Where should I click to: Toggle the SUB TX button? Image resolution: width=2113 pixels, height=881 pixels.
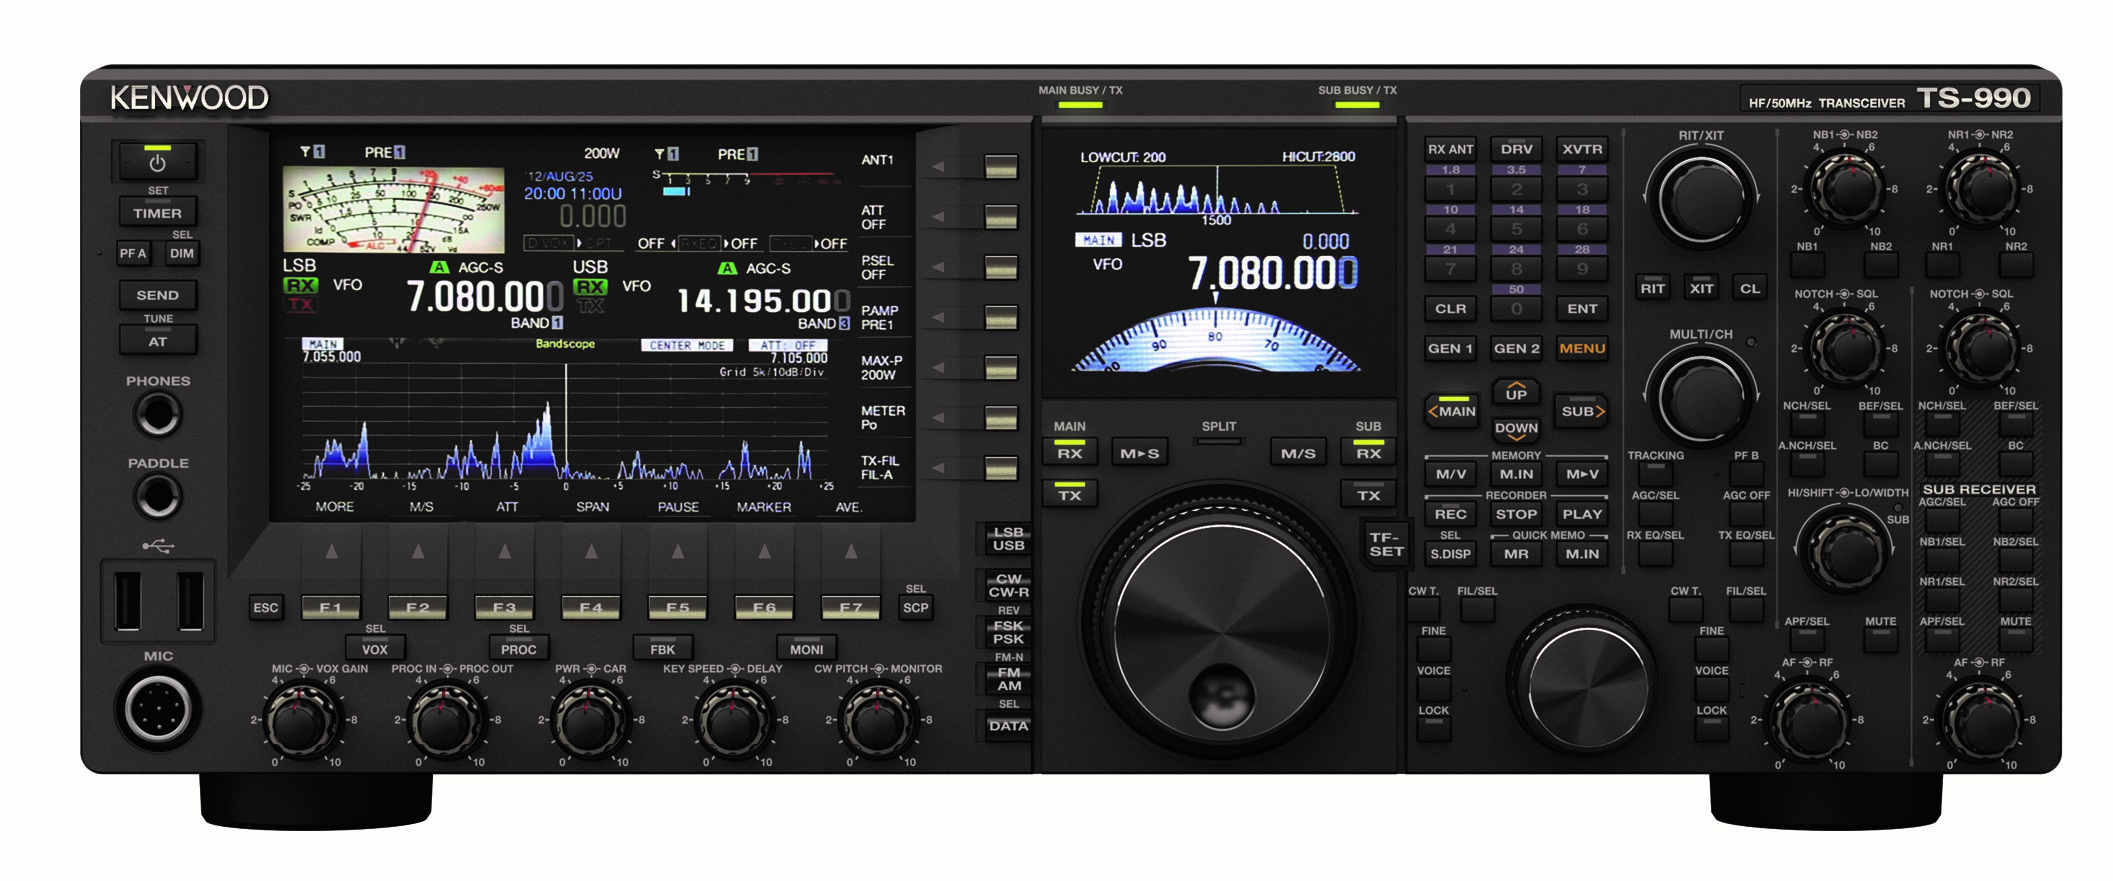tap(1368, 494)
